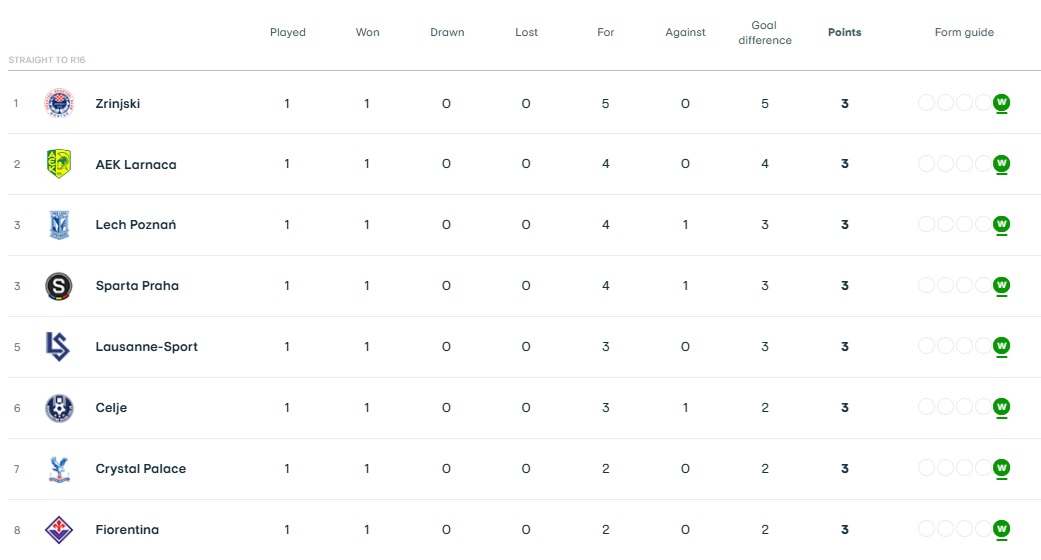
Task: Click the Zrinjski club crest
Action: tap(59, 103)
